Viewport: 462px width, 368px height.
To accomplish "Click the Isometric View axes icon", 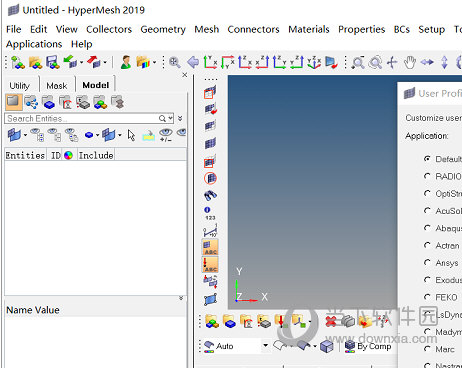I will pos(314,62).
